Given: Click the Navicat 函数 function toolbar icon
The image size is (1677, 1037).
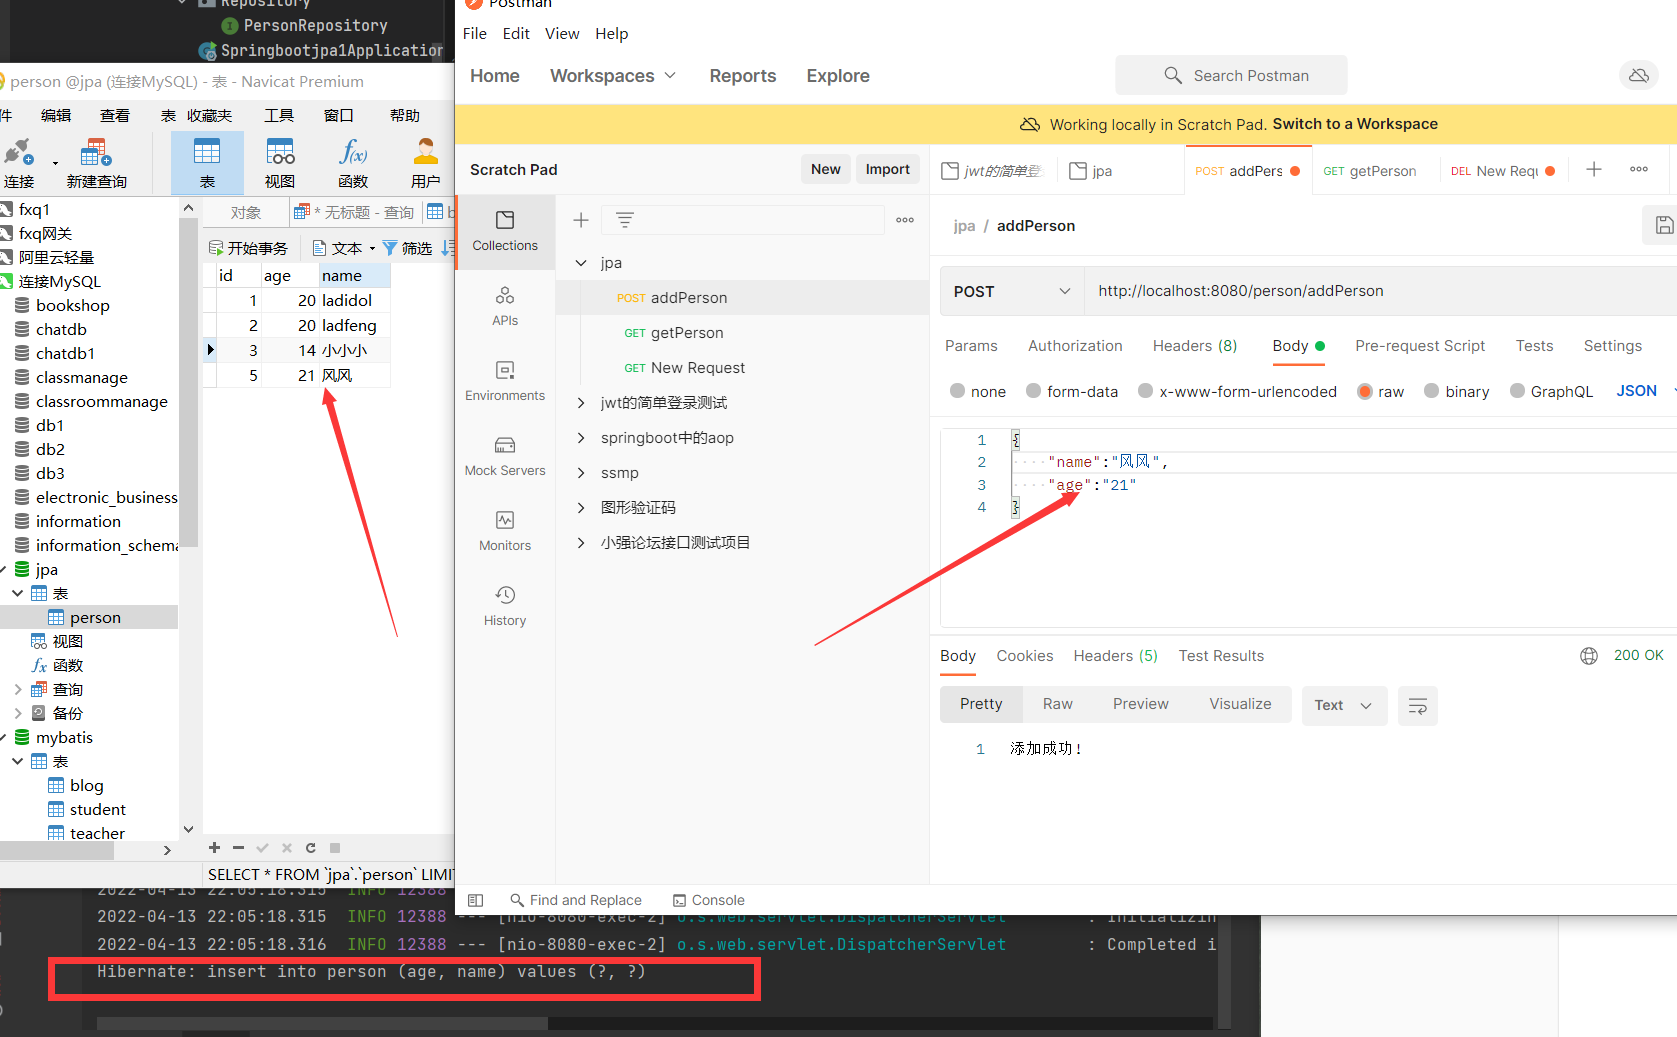Looking at the screenshot, I should (x=353, y=163).
